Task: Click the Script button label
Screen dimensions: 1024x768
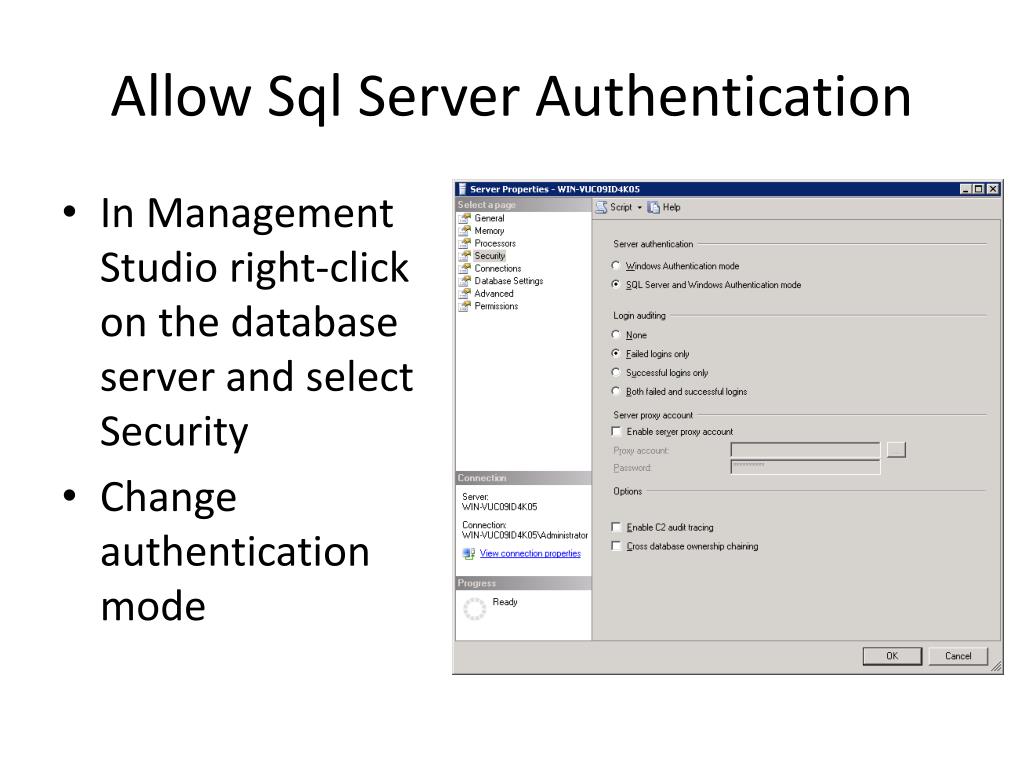Action: 621,207
